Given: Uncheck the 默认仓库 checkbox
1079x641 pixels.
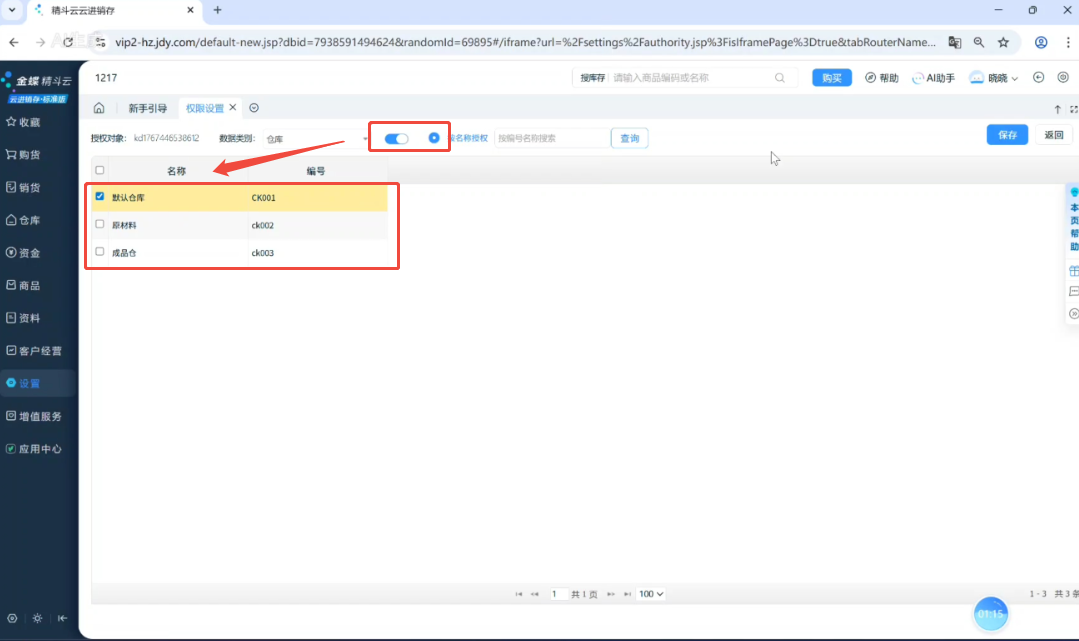Looking at the screenshot, I should [100, 197].
